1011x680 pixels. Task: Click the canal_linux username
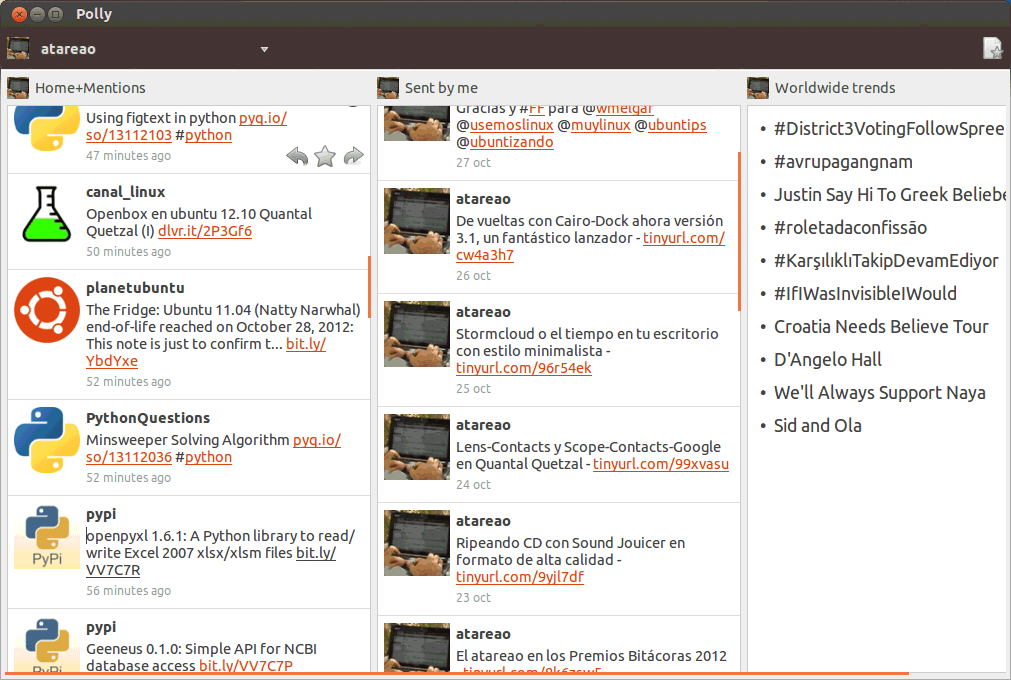(x=126, y=192)
